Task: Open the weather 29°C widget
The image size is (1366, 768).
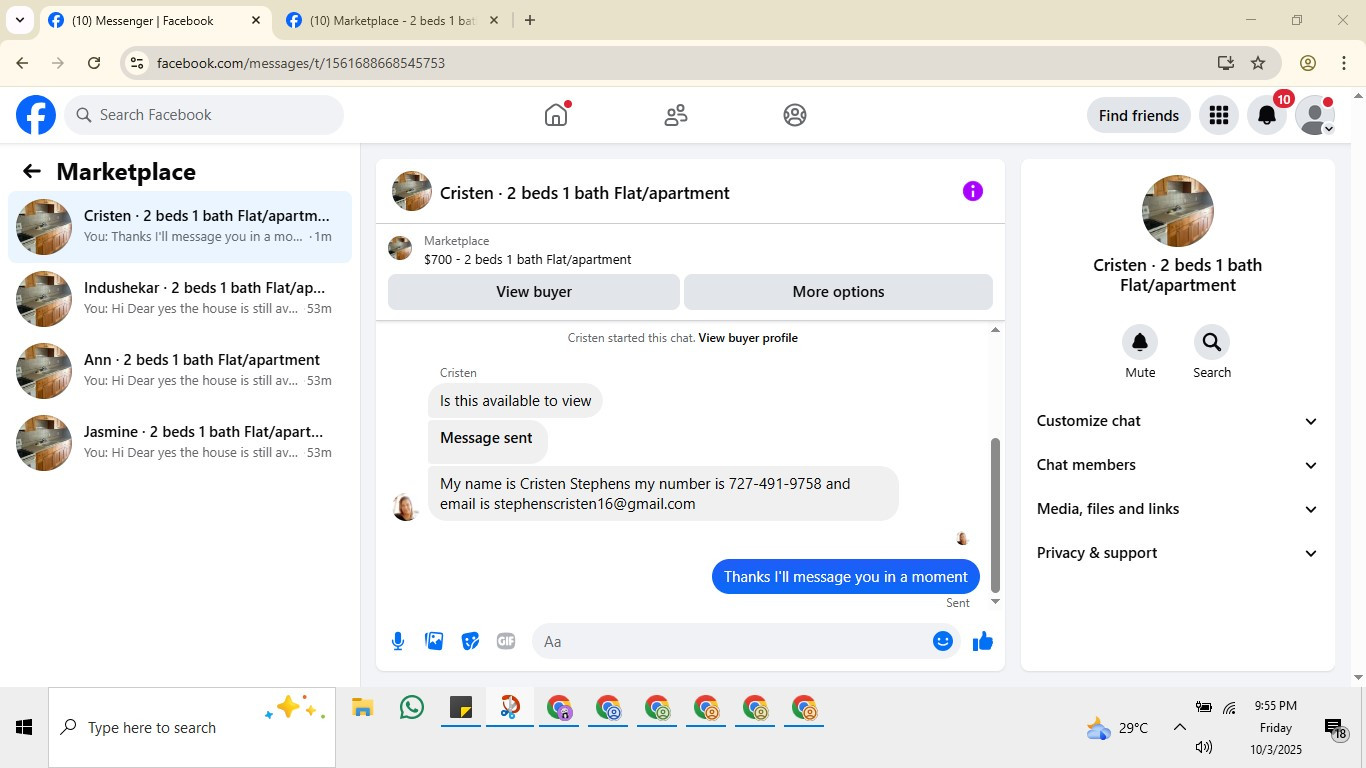Action: pyautogui.click(x=1117, y=728)
